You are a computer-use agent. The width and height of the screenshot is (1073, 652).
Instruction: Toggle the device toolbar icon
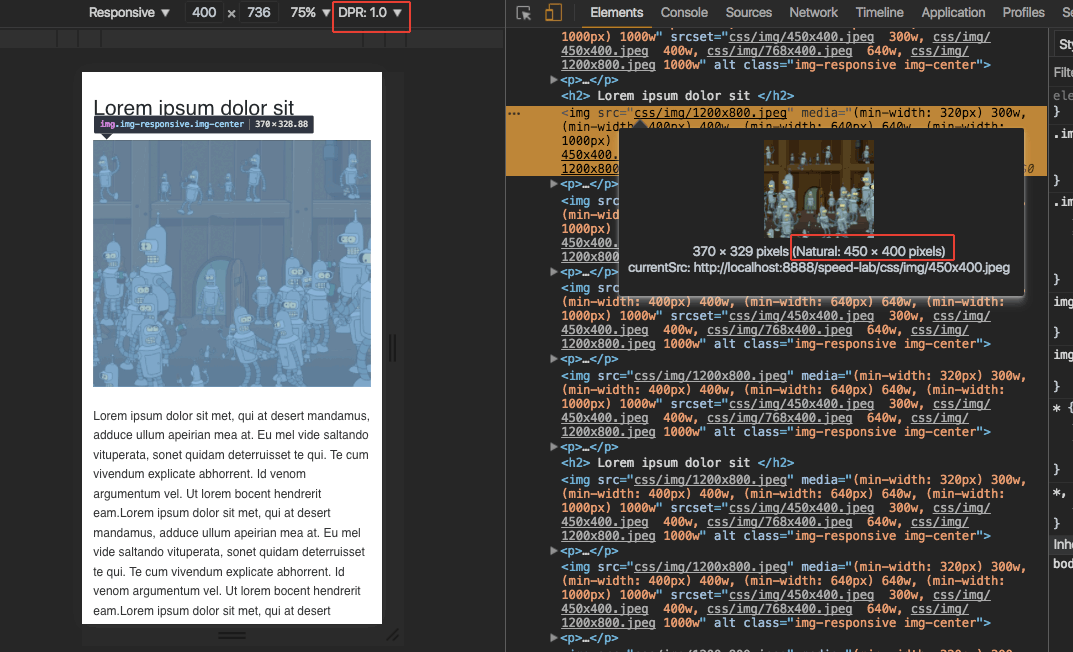(553, 13)
